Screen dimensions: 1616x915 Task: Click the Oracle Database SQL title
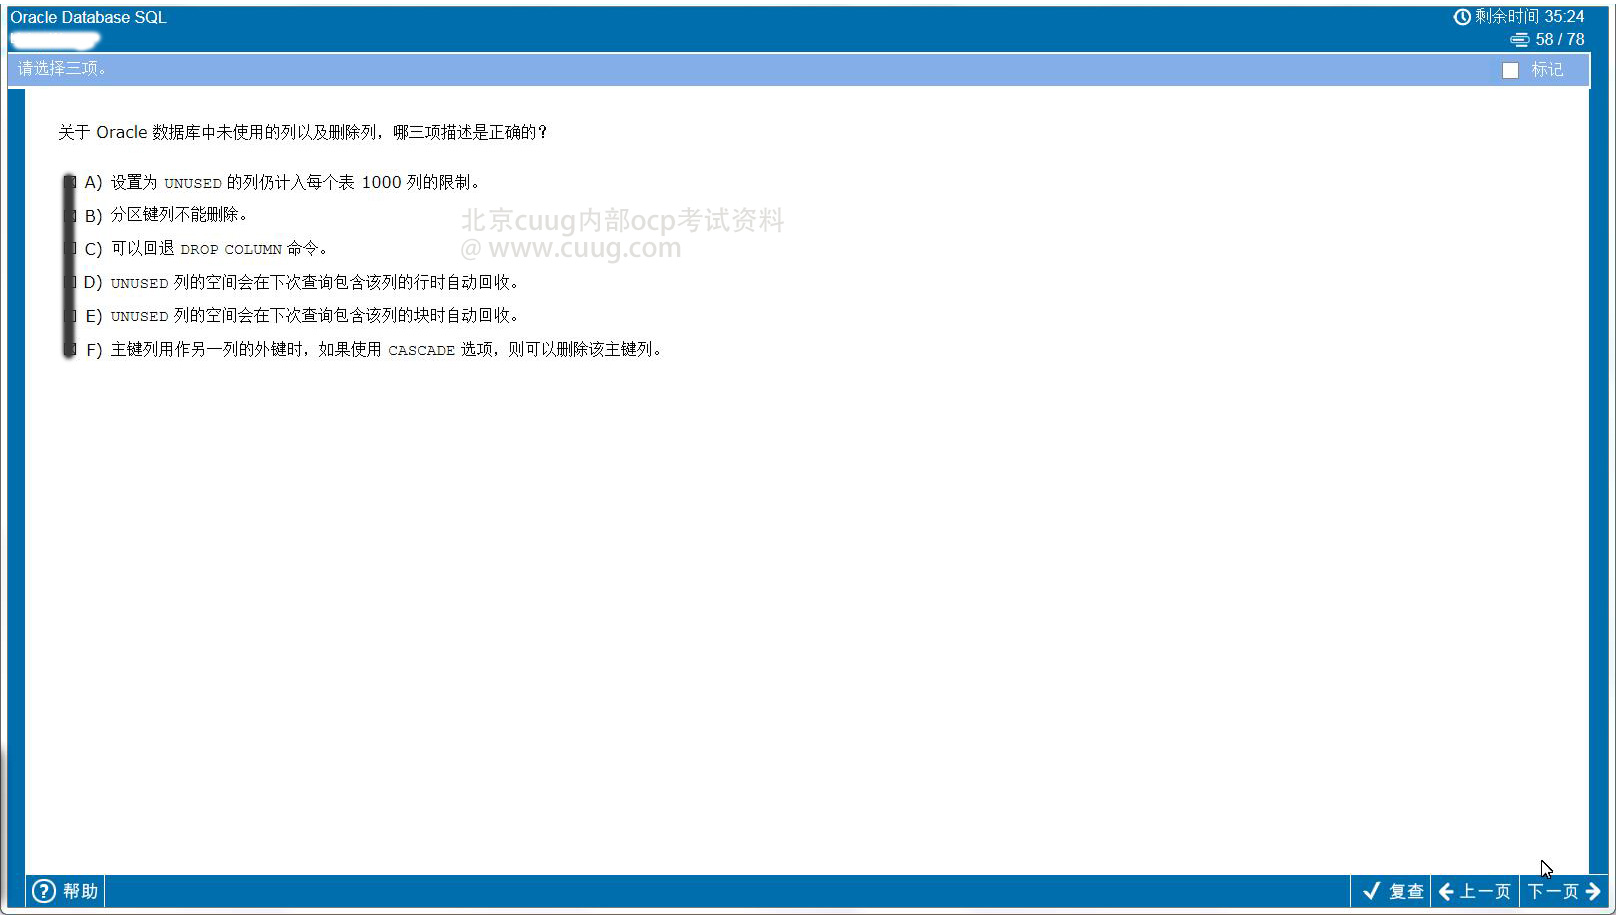tap(88, 17)
